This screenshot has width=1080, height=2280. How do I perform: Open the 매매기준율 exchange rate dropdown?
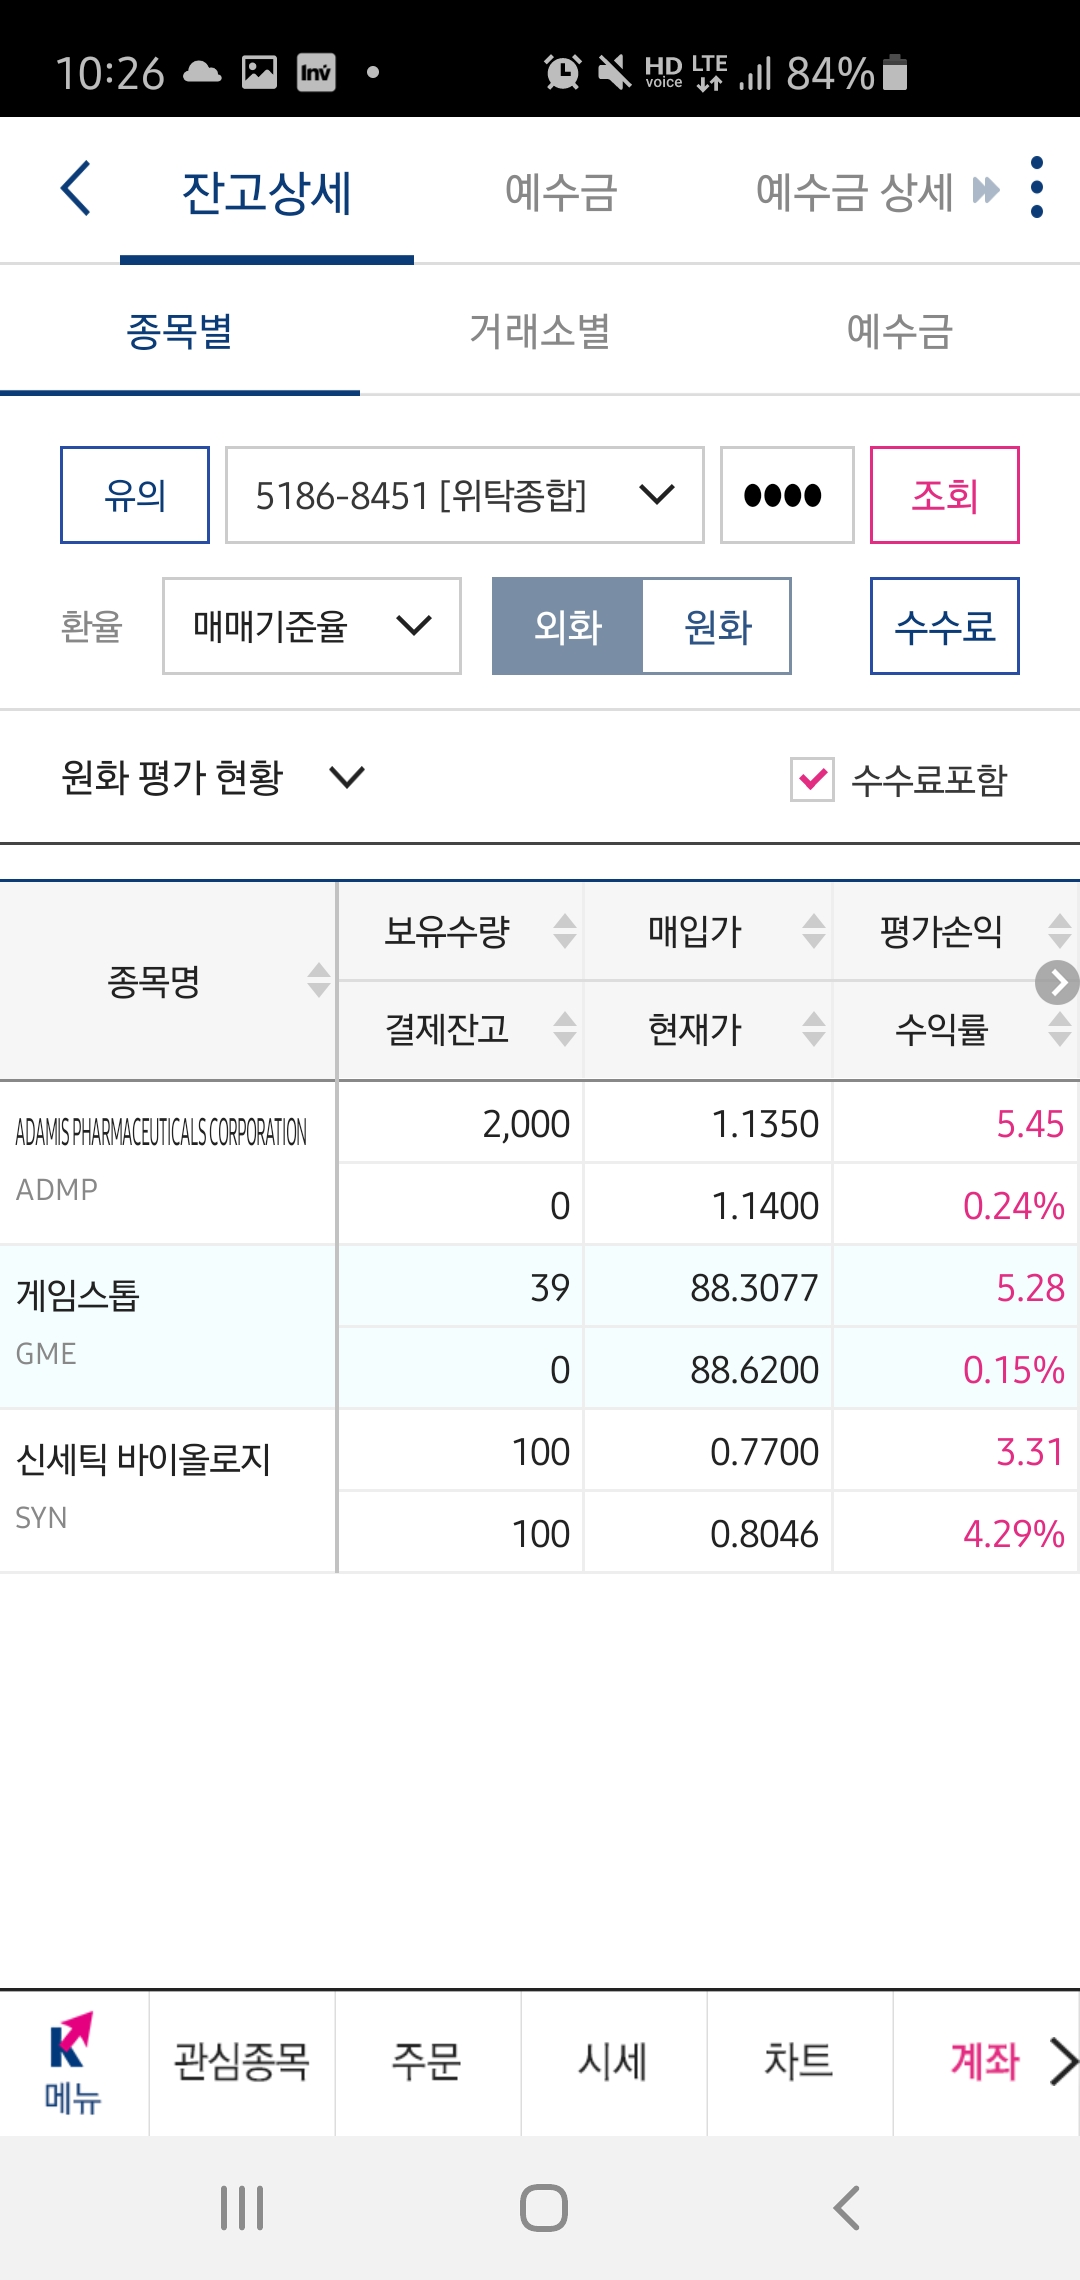click(312, 626)
